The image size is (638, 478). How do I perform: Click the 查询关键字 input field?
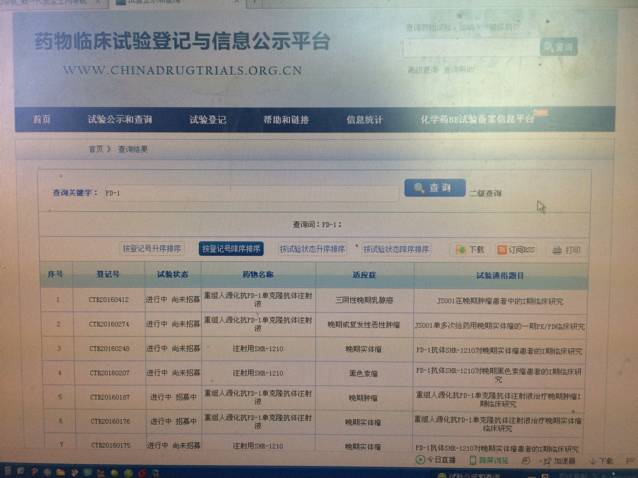click(x=250, y=190)
